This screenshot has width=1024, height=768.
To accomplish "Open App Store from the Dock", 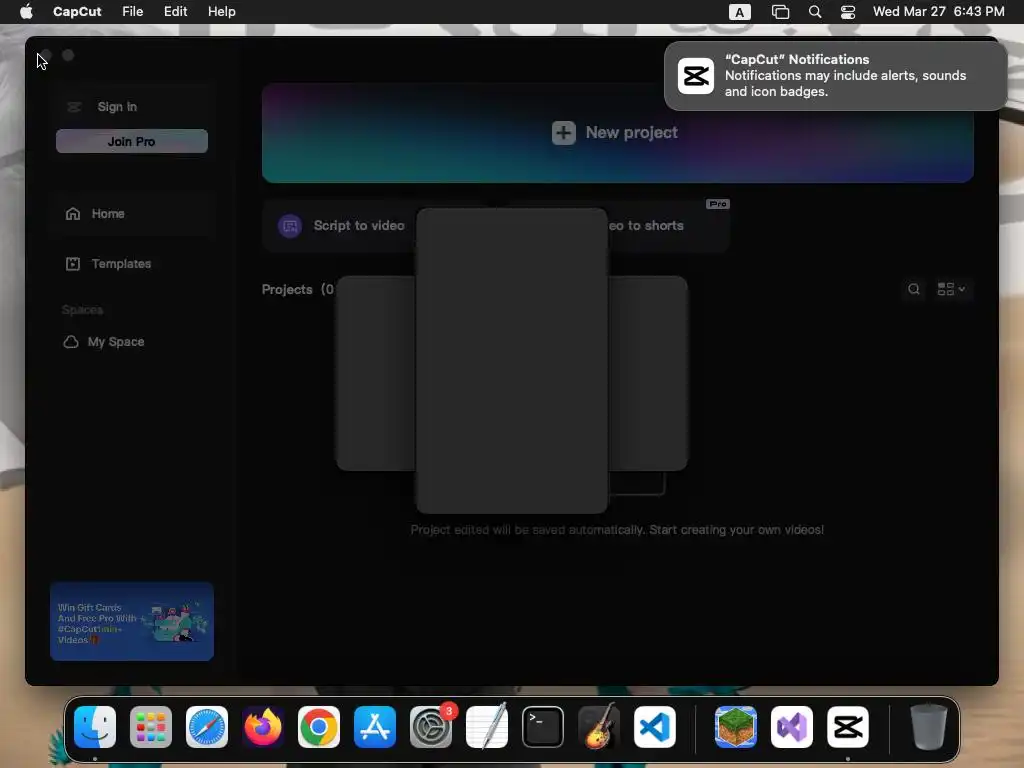I will pos(375,727).
